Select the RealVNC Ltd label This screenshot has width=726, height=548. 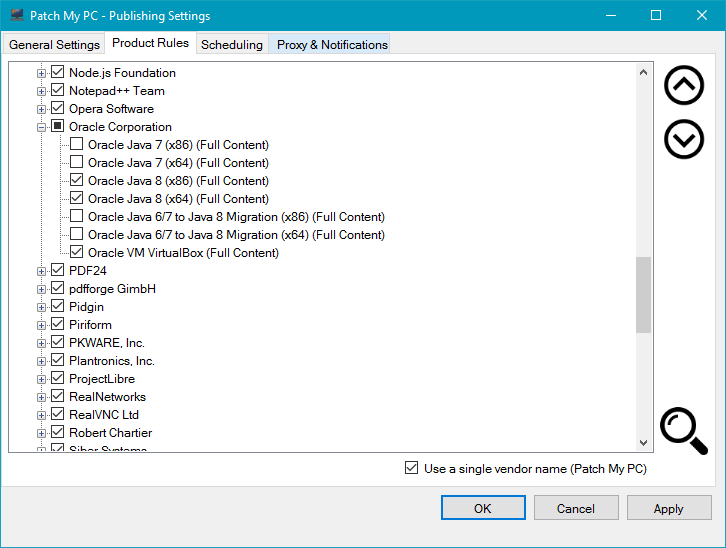(x=104, y=415)
